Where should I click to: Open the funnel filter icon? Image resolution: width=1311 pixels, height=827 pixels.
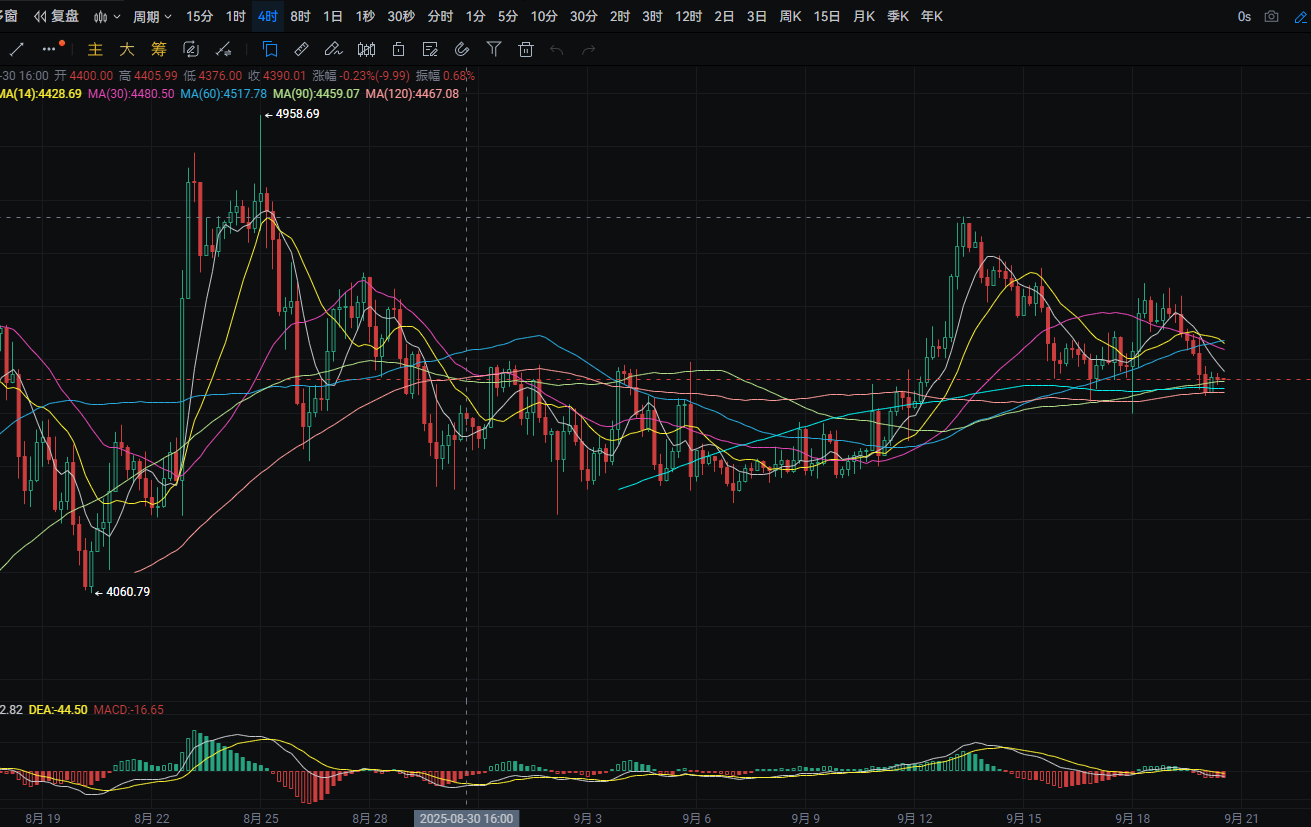click(494, 49)
